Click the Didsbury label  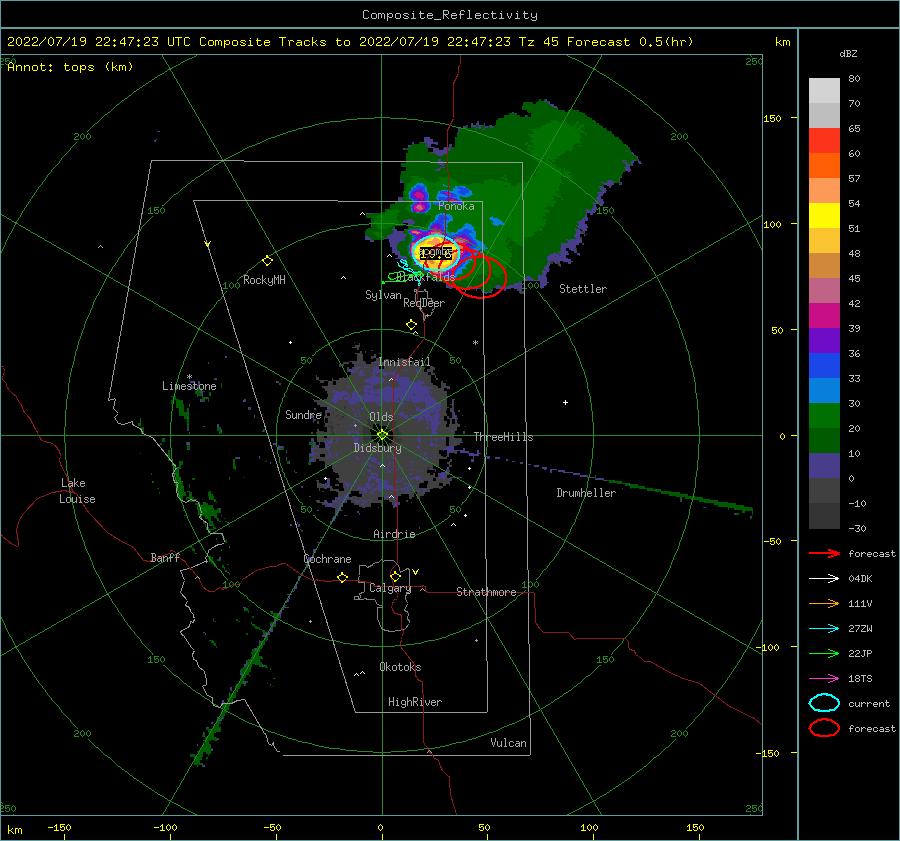coord(378,448)
